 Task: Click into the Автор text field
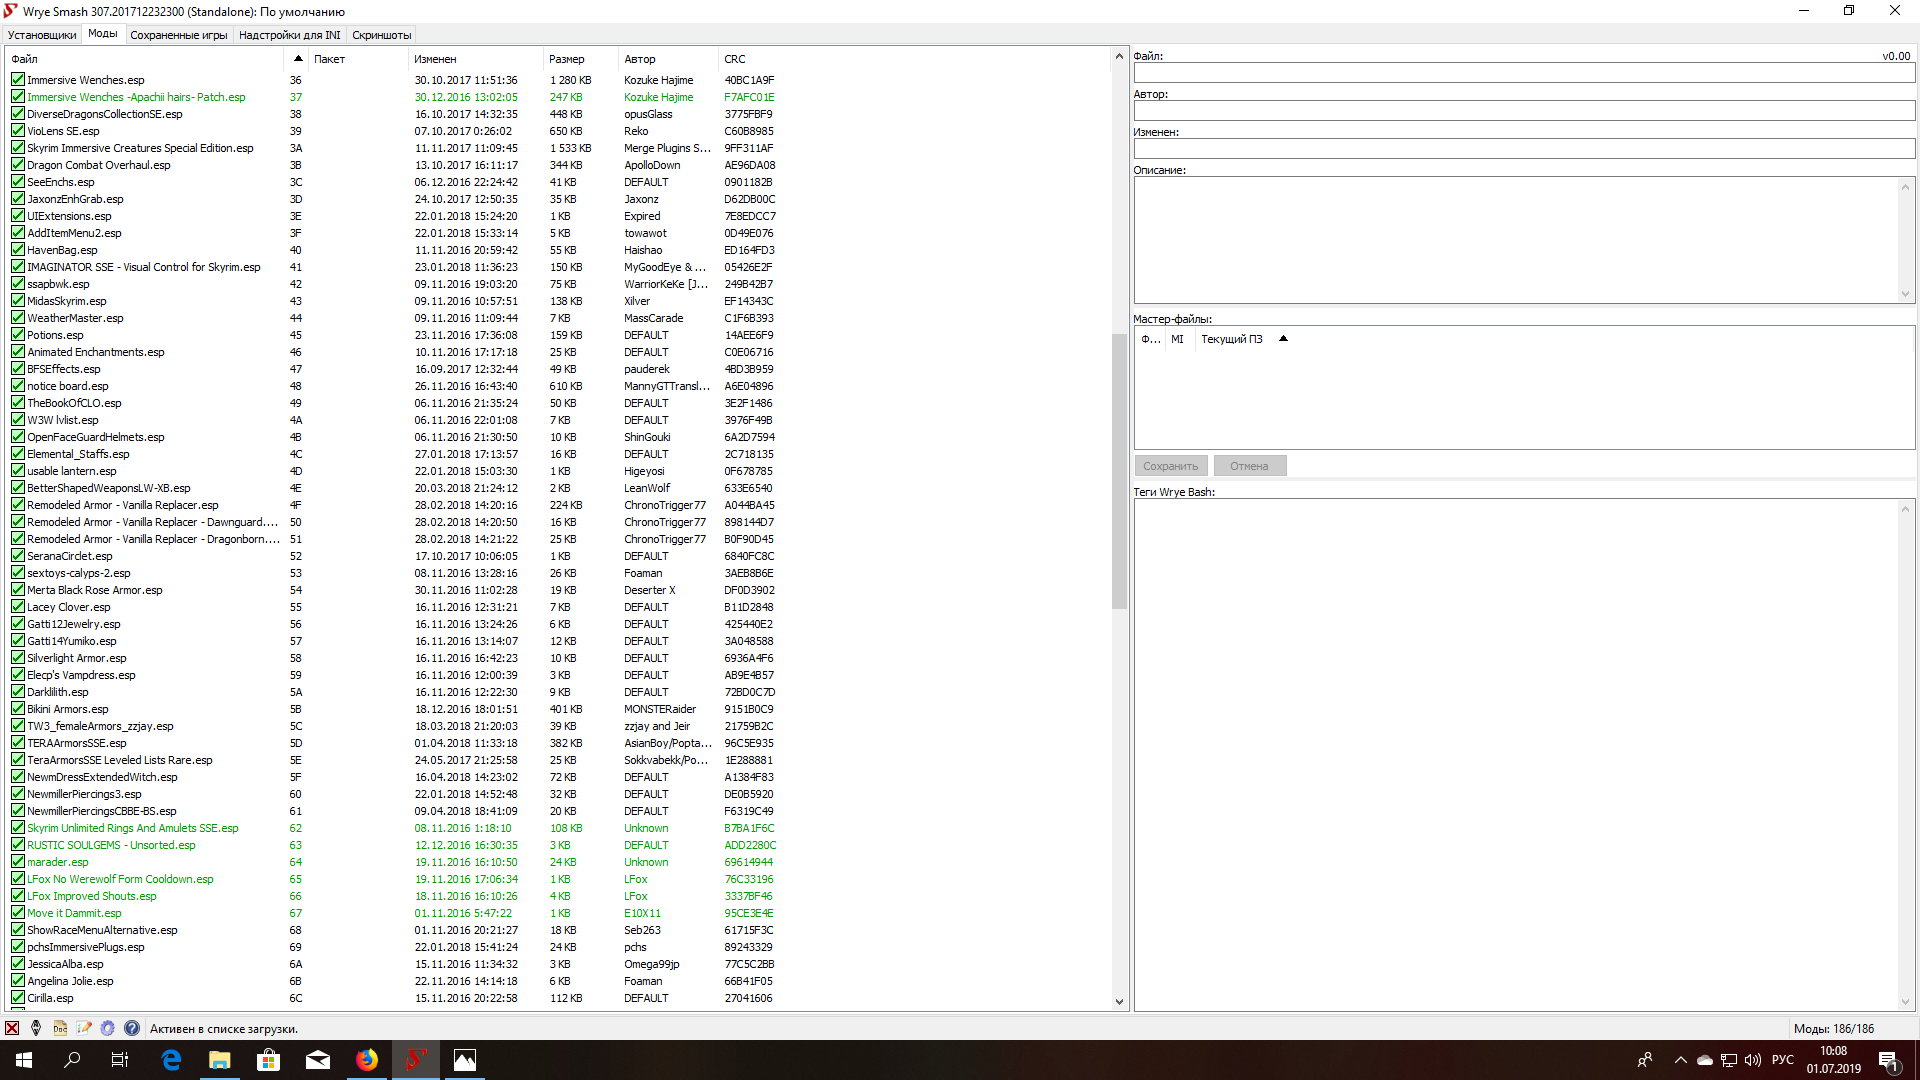click(x=1523, y=111)
